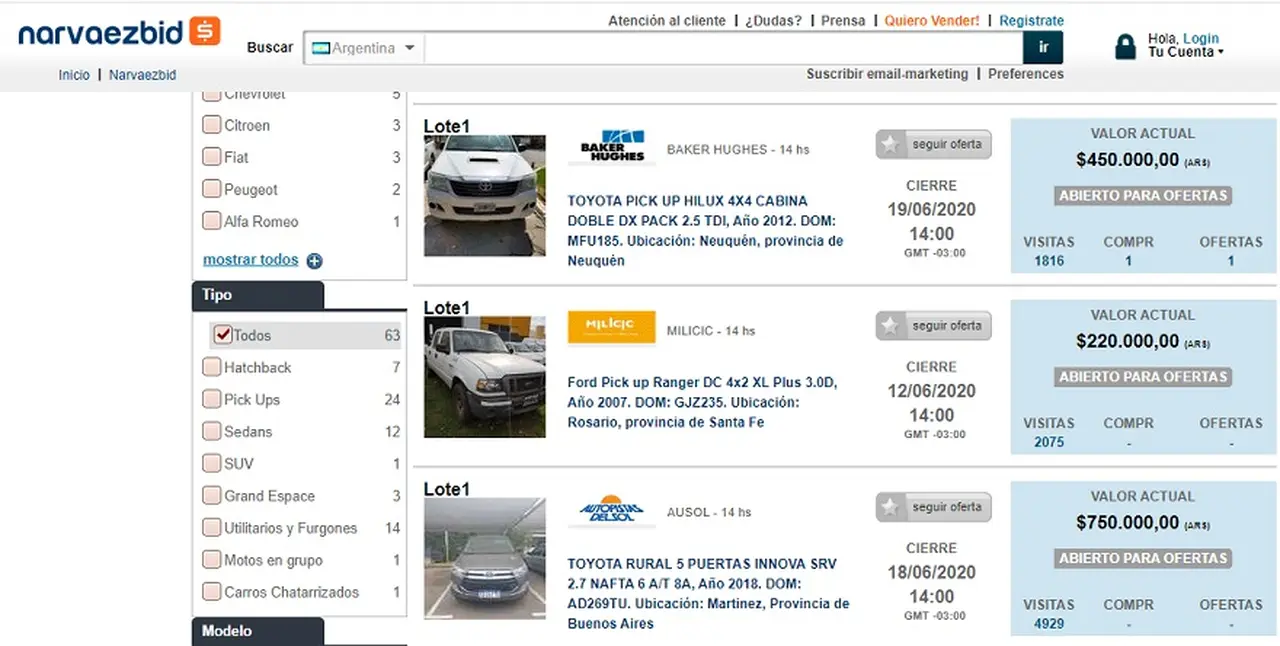Open the Autopistas del Sol seller logo
Image resolution: width=1280 pixels, height=646 pixels.
coord(612,510)
